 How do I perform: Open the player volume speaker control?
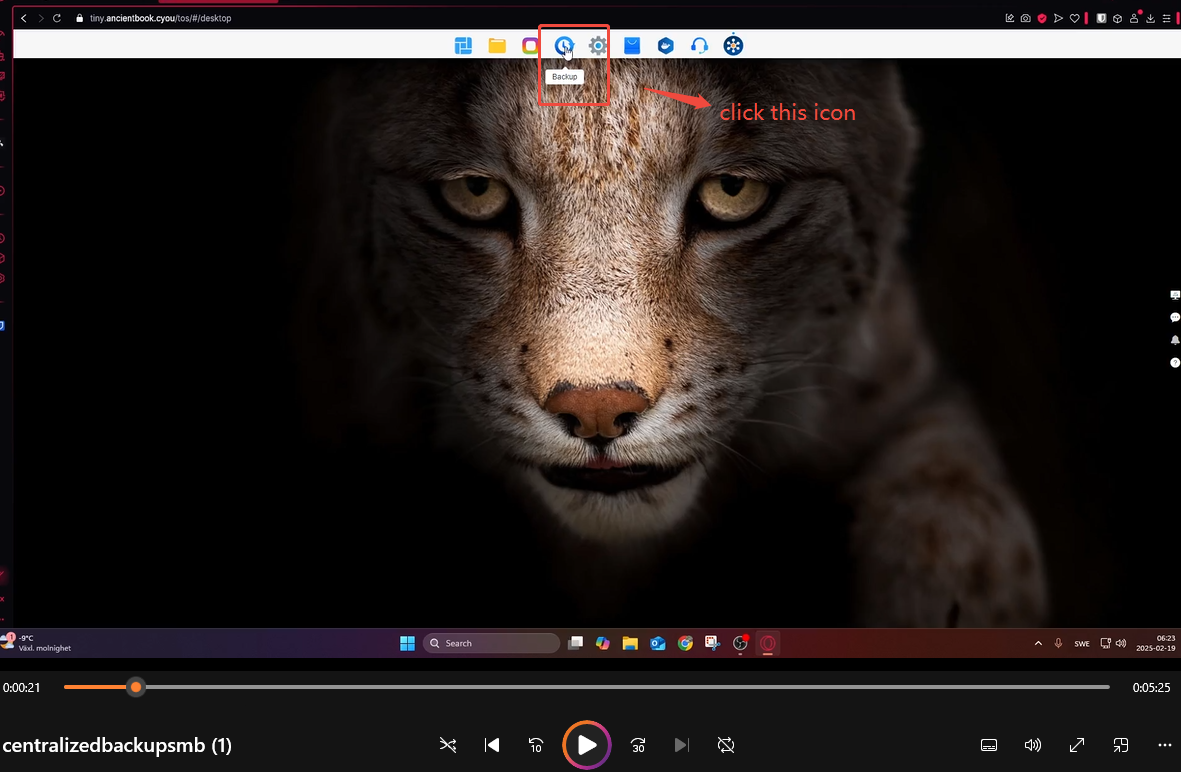(x=1033, y=745)
